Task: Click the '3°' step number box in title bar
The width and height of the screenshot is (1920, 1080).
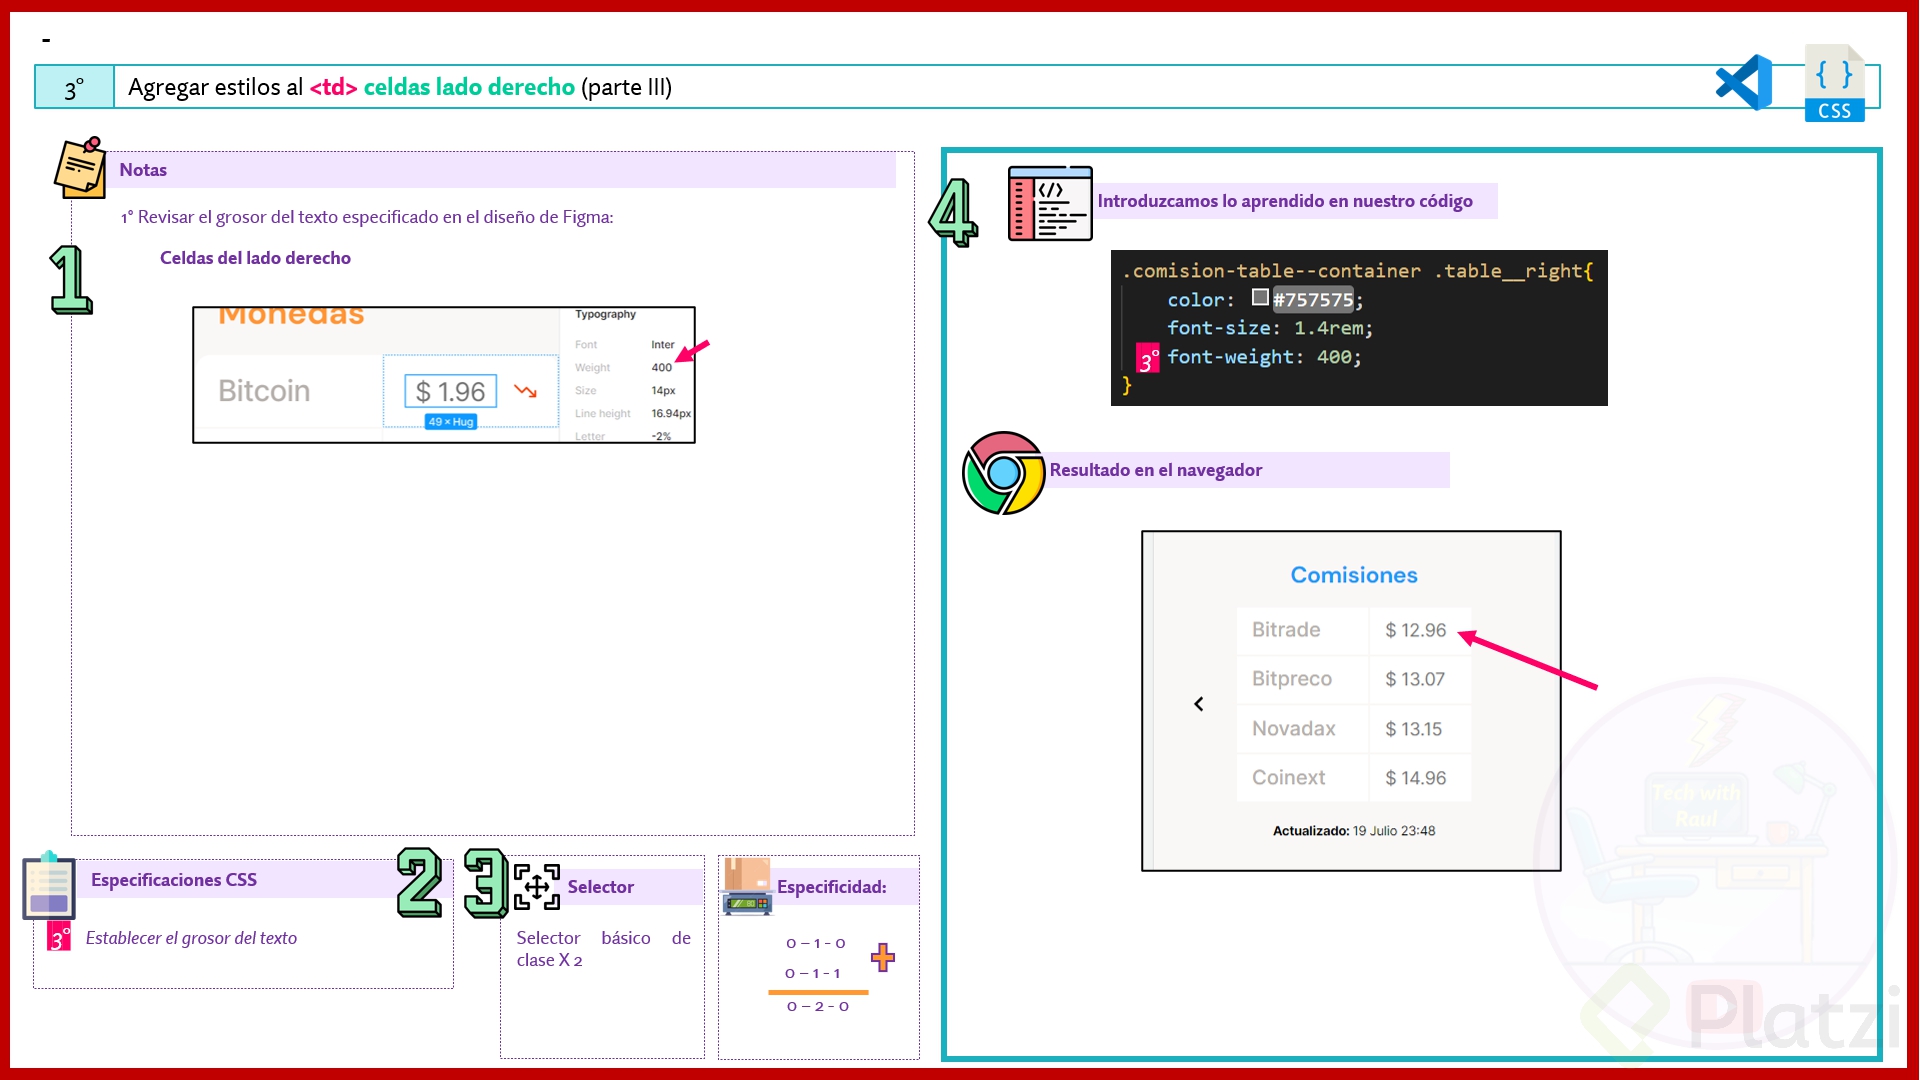Action: coord(74,88)
